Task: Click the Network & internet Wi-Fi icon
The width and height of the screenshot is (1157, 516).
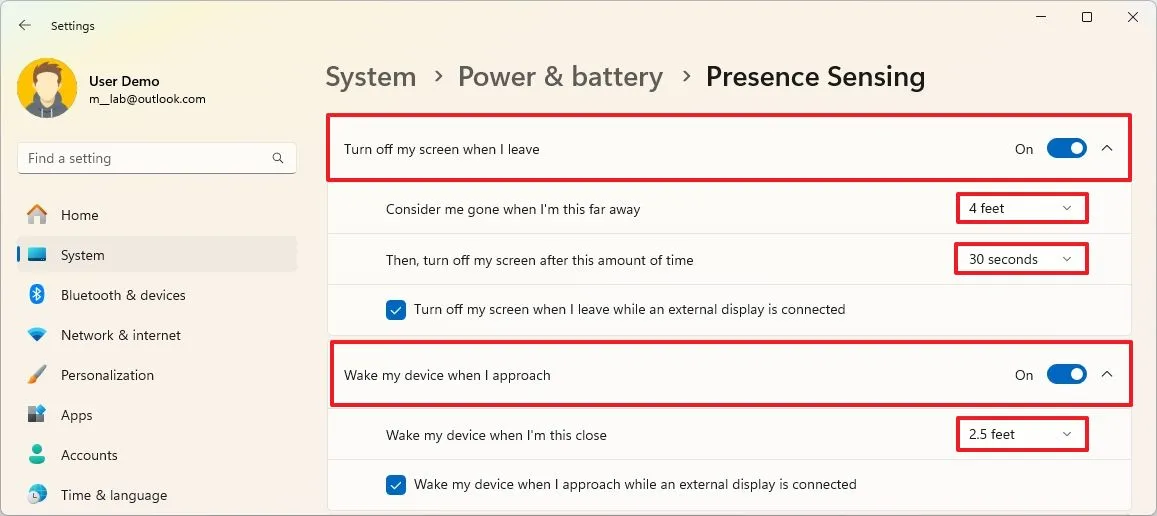Action: (37, 335)
